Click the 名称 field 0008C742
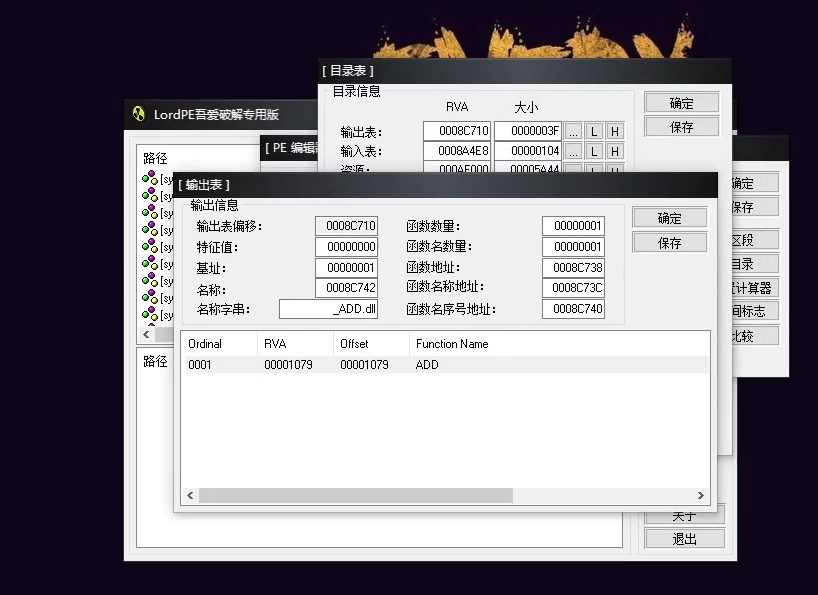Screen dimensions: 818x595 click(x=346, y=287)
